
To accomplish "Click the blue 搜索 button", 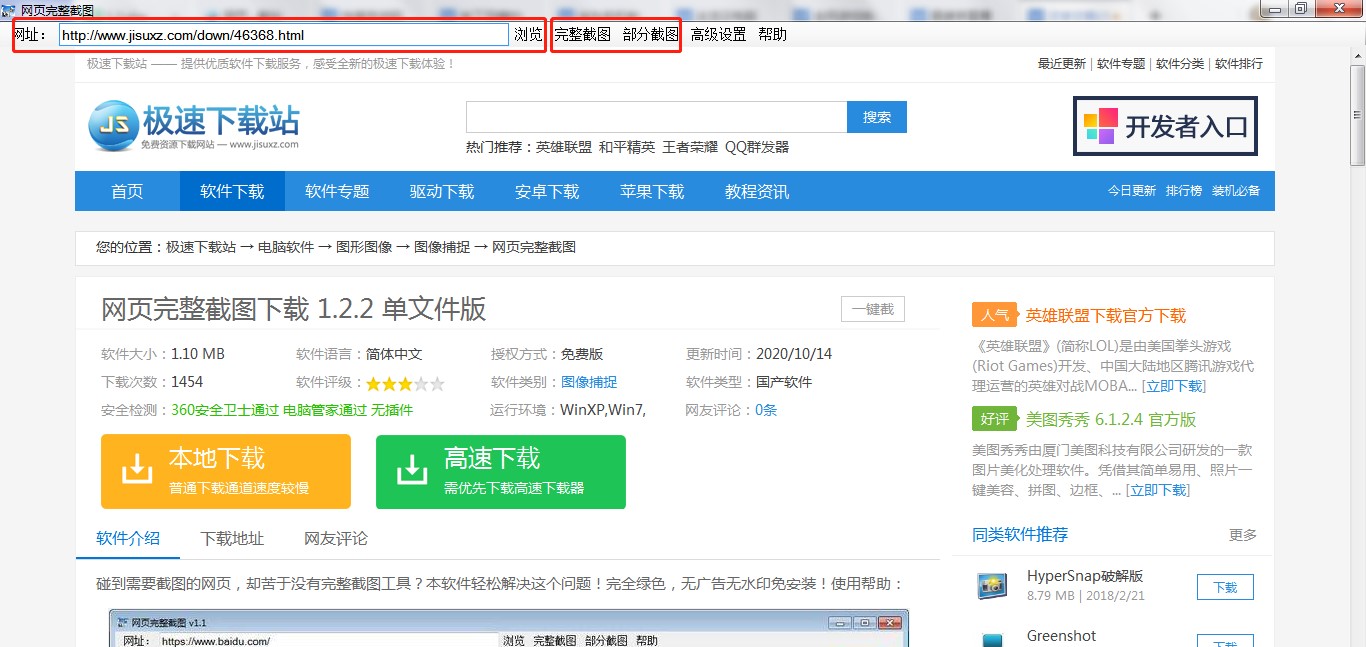I will pyautogui.click(x=876, y=117).
